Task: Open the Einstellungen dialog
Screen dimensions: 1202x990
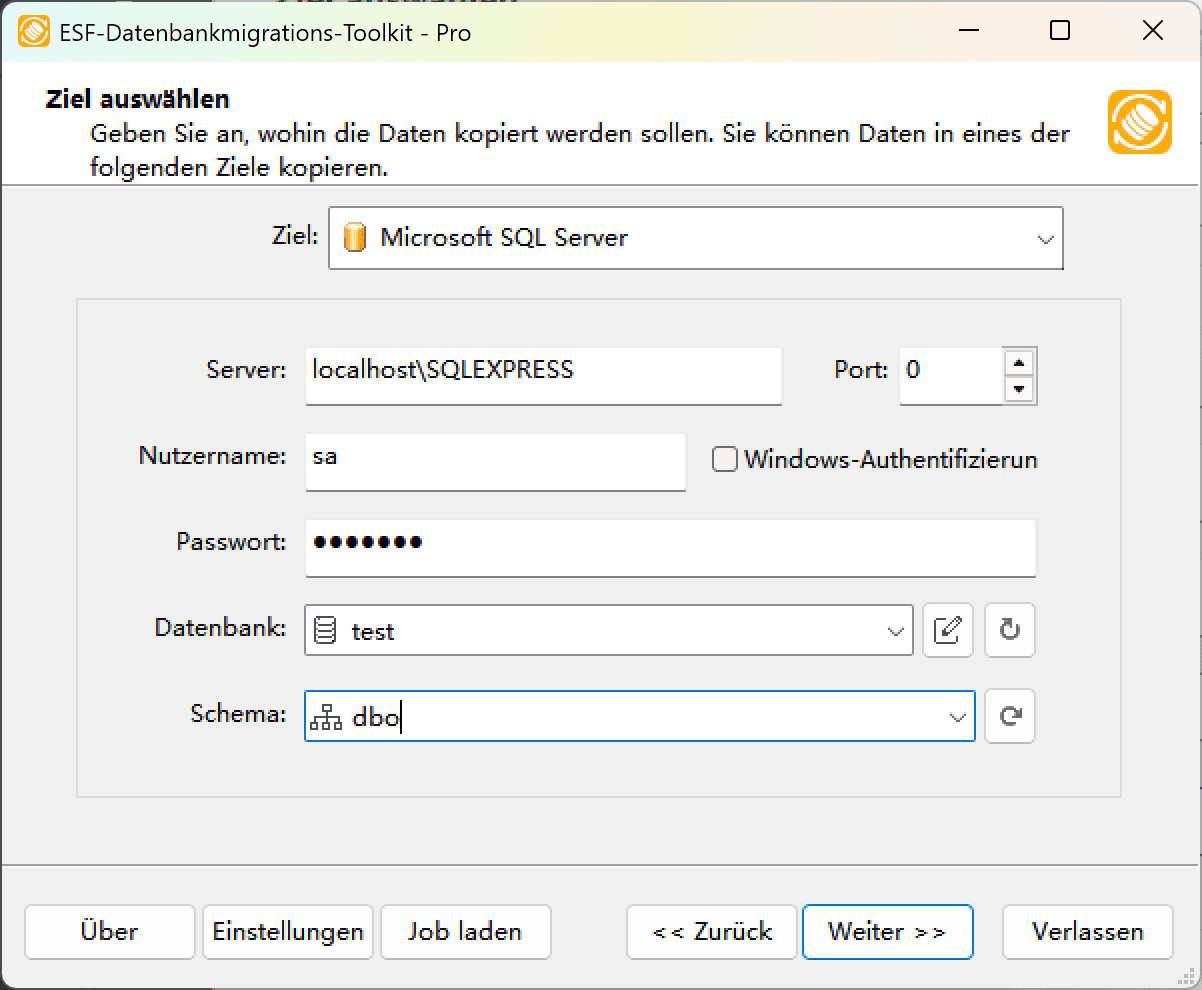Action: tap(287, 931)
